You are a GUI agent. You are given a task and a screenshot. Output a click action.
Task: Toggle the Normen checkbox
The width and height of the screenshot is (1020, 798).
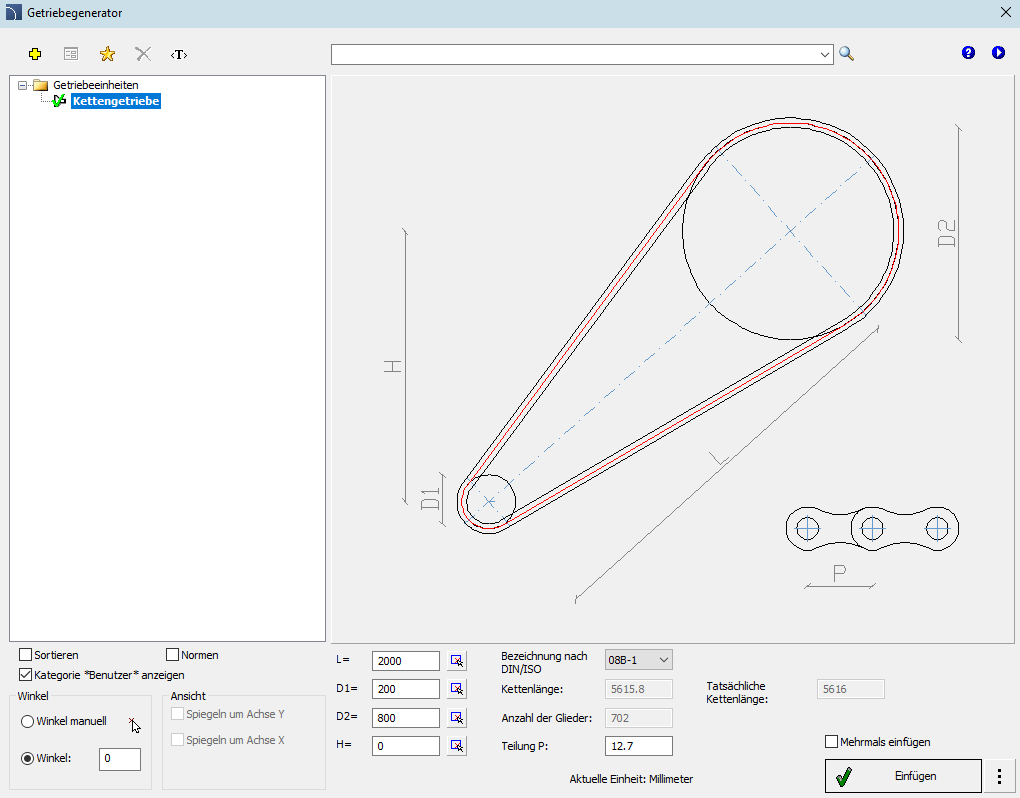click(172, 654)
